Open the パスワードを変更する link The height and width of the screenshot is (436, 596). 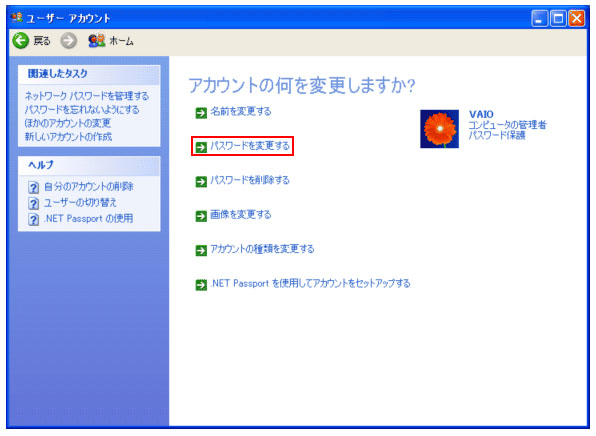[x=250, y=146]
